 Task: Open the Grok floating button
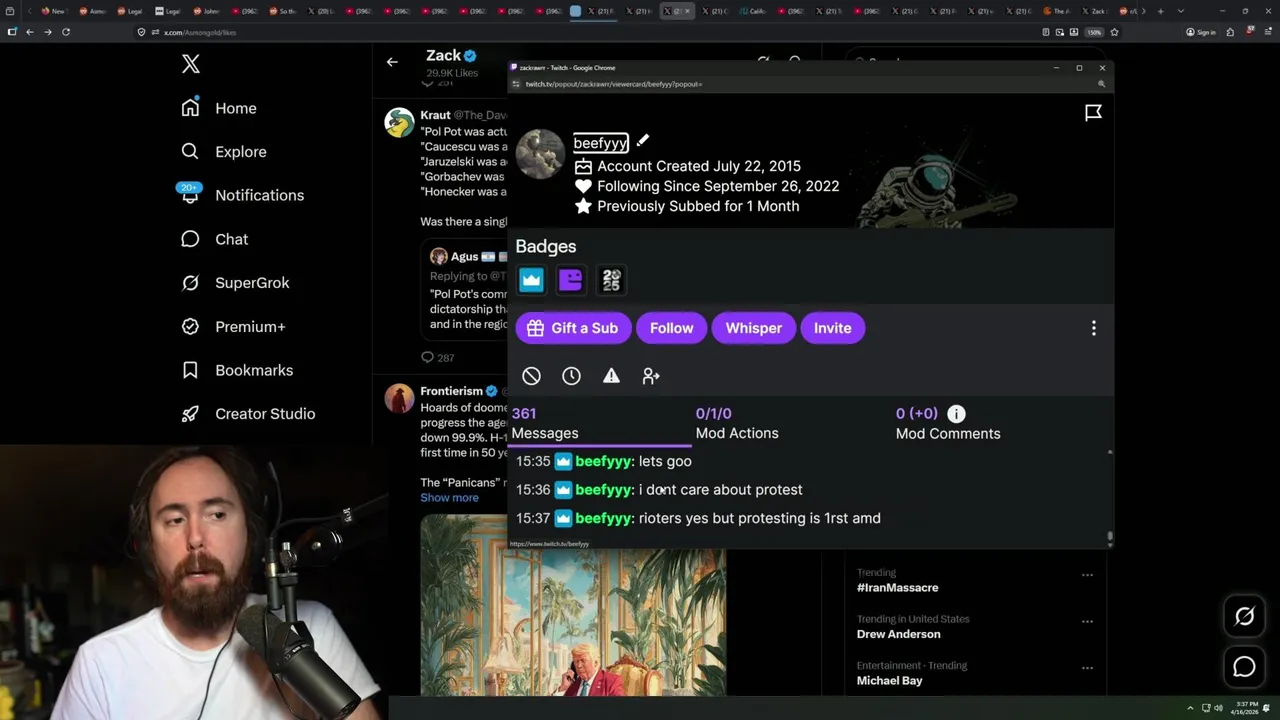click(x=1244, y=617)
